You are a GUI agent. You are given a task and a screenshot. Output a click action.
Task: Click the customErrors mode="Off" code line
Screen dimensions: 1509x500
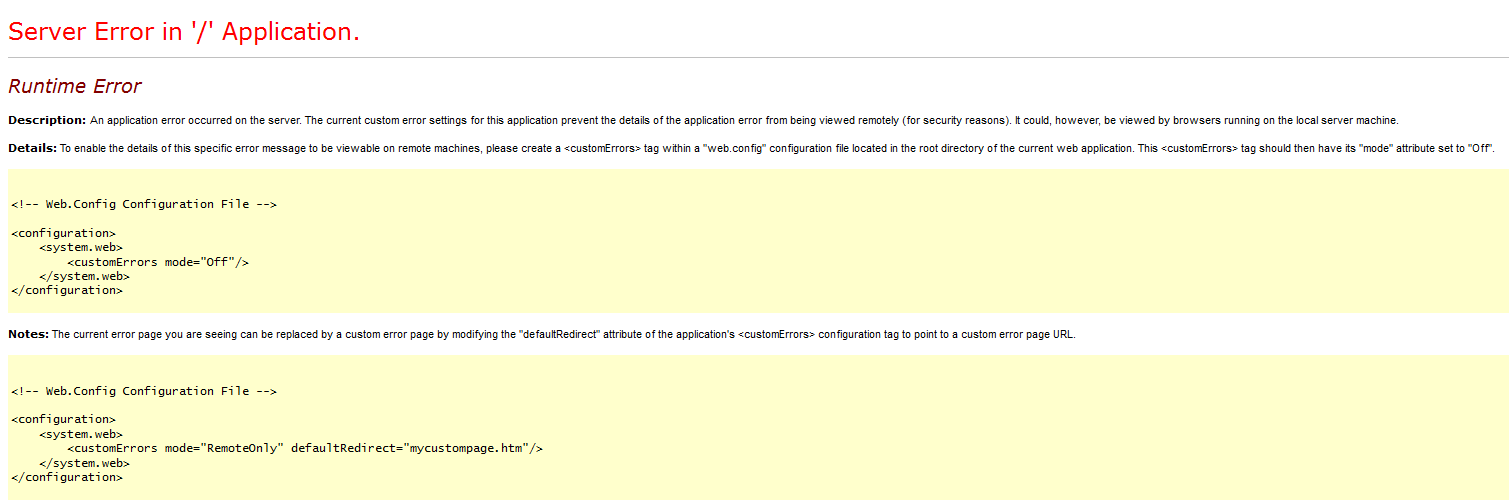pyautogui.click(x=158, y=262)
